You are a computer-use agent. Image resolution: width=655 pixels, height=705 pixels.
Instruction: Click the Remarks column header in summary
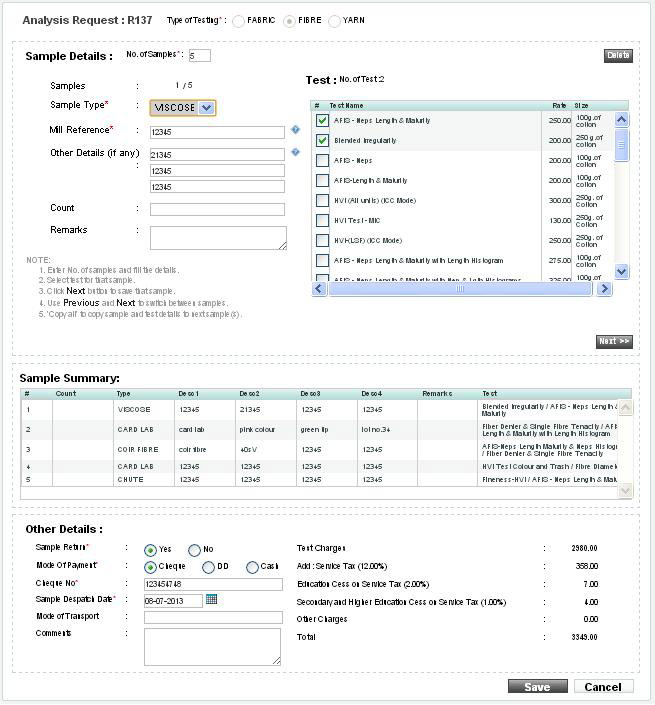click(437, 393)
